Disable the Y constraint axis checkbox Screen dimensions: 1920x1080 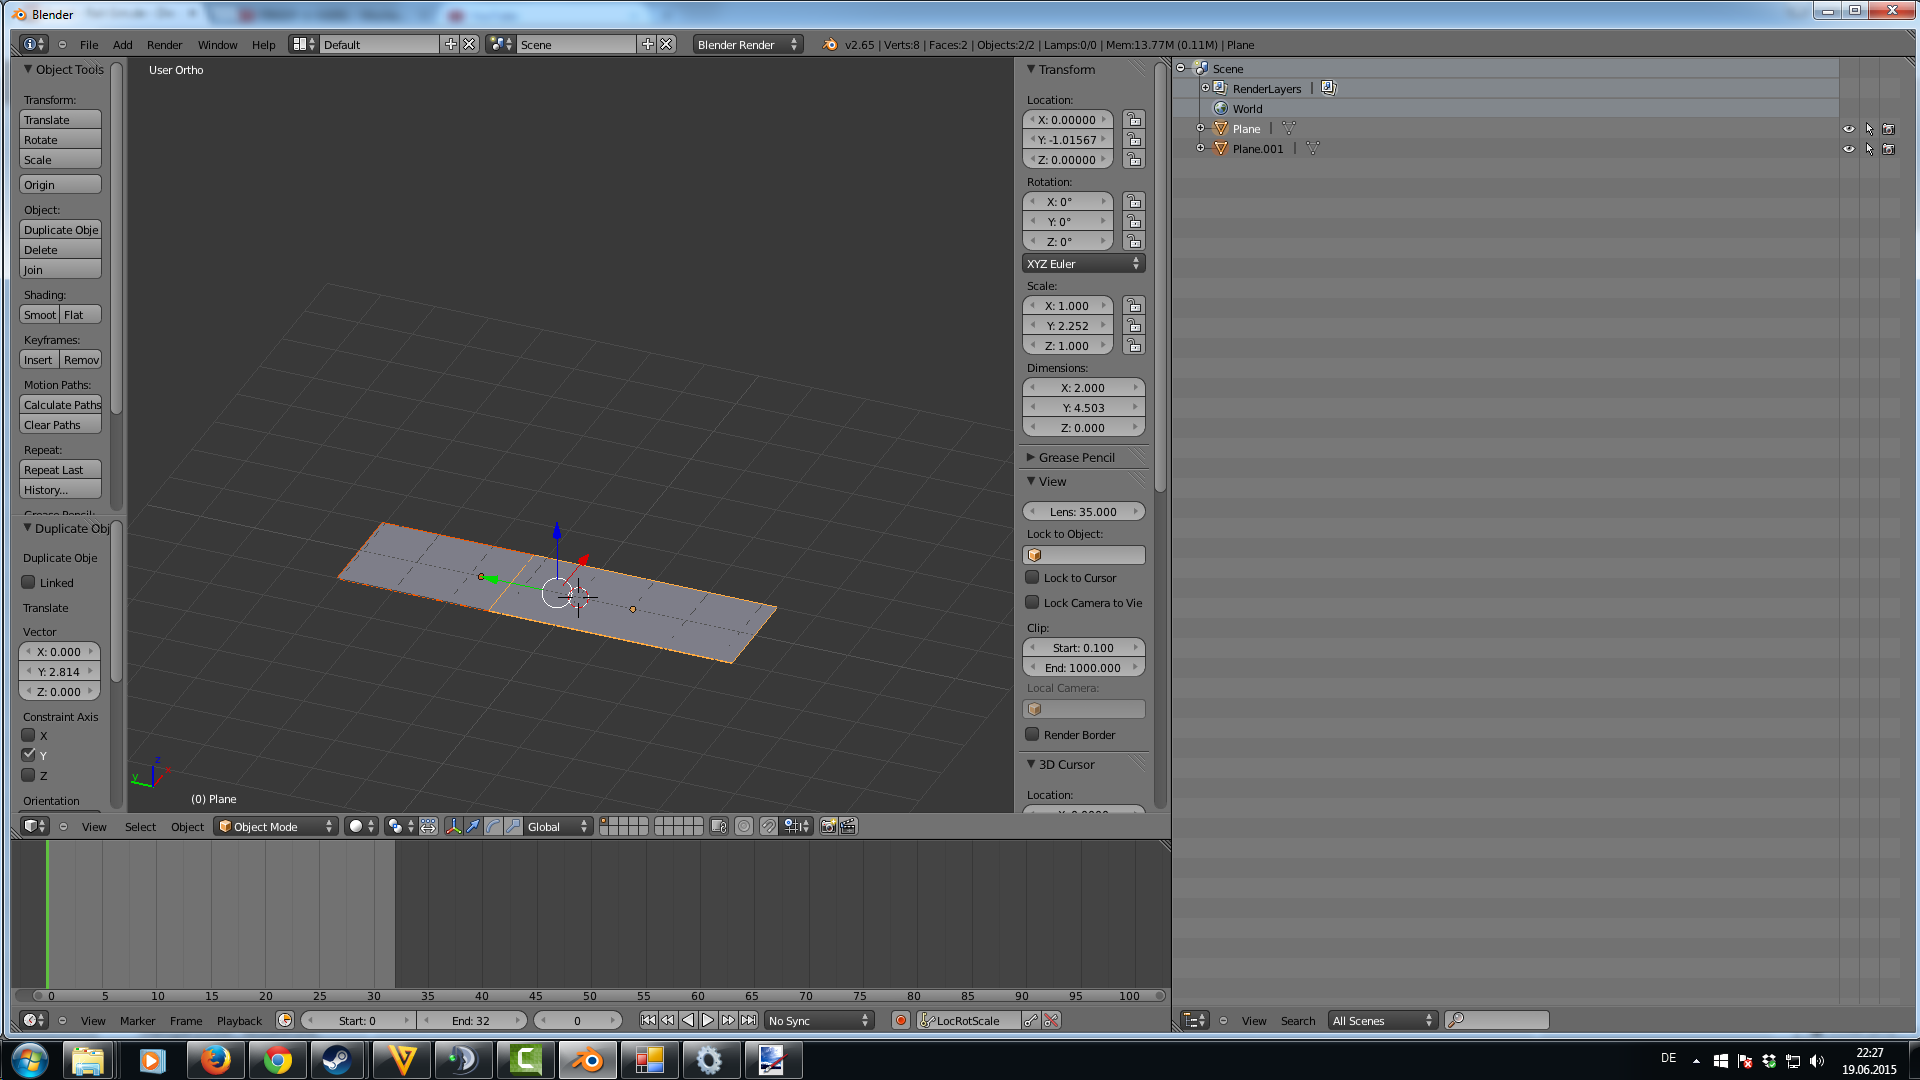pyautogui.click(x=29, y=755)
